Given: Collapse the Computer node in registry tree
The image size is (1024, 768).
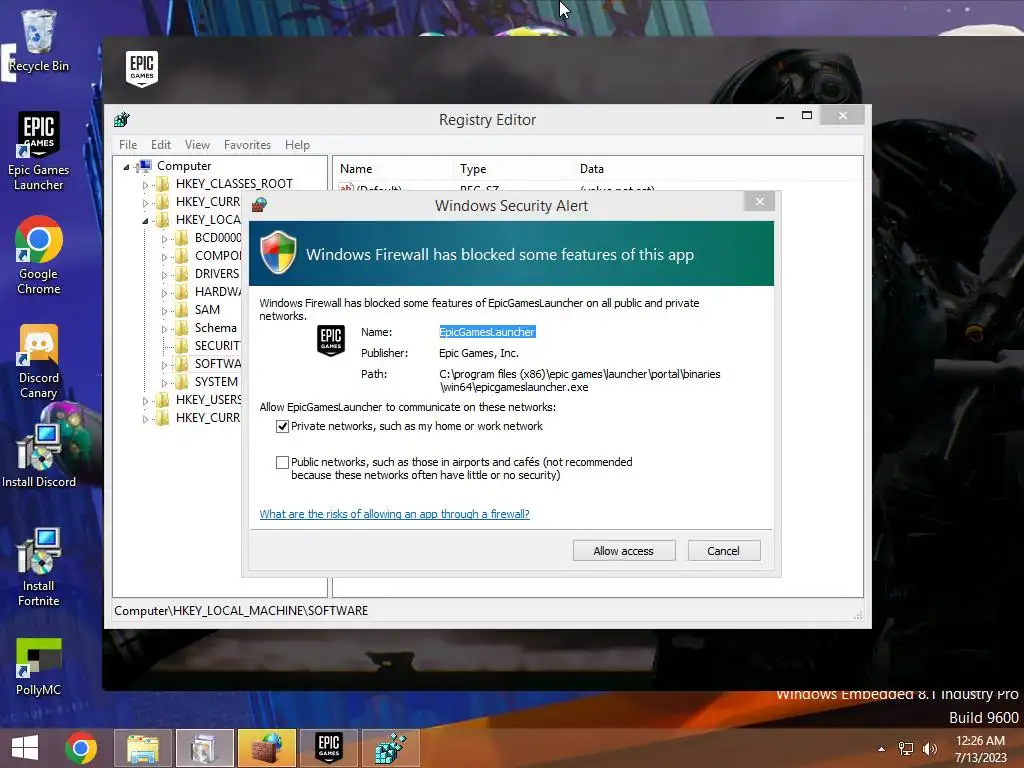Looking at the screenshot, I should click(x=126, y=167).
